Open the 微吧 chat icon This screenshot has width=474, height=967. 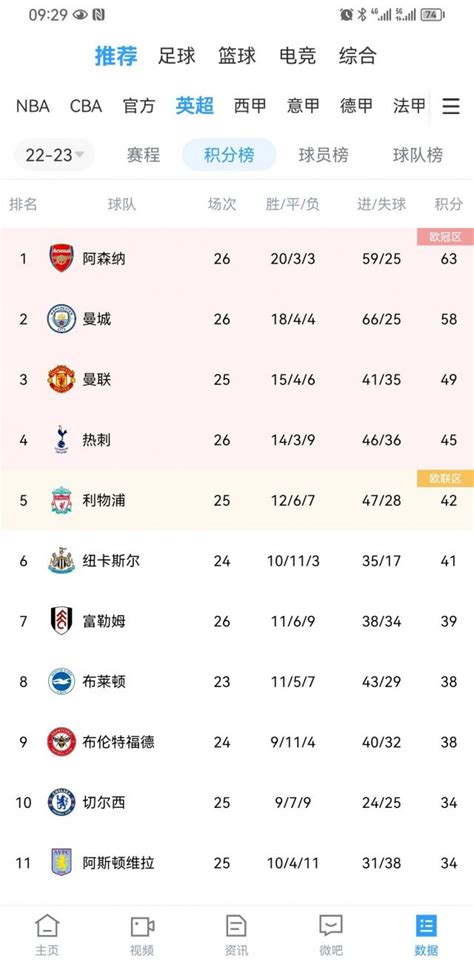coord(331,926)
